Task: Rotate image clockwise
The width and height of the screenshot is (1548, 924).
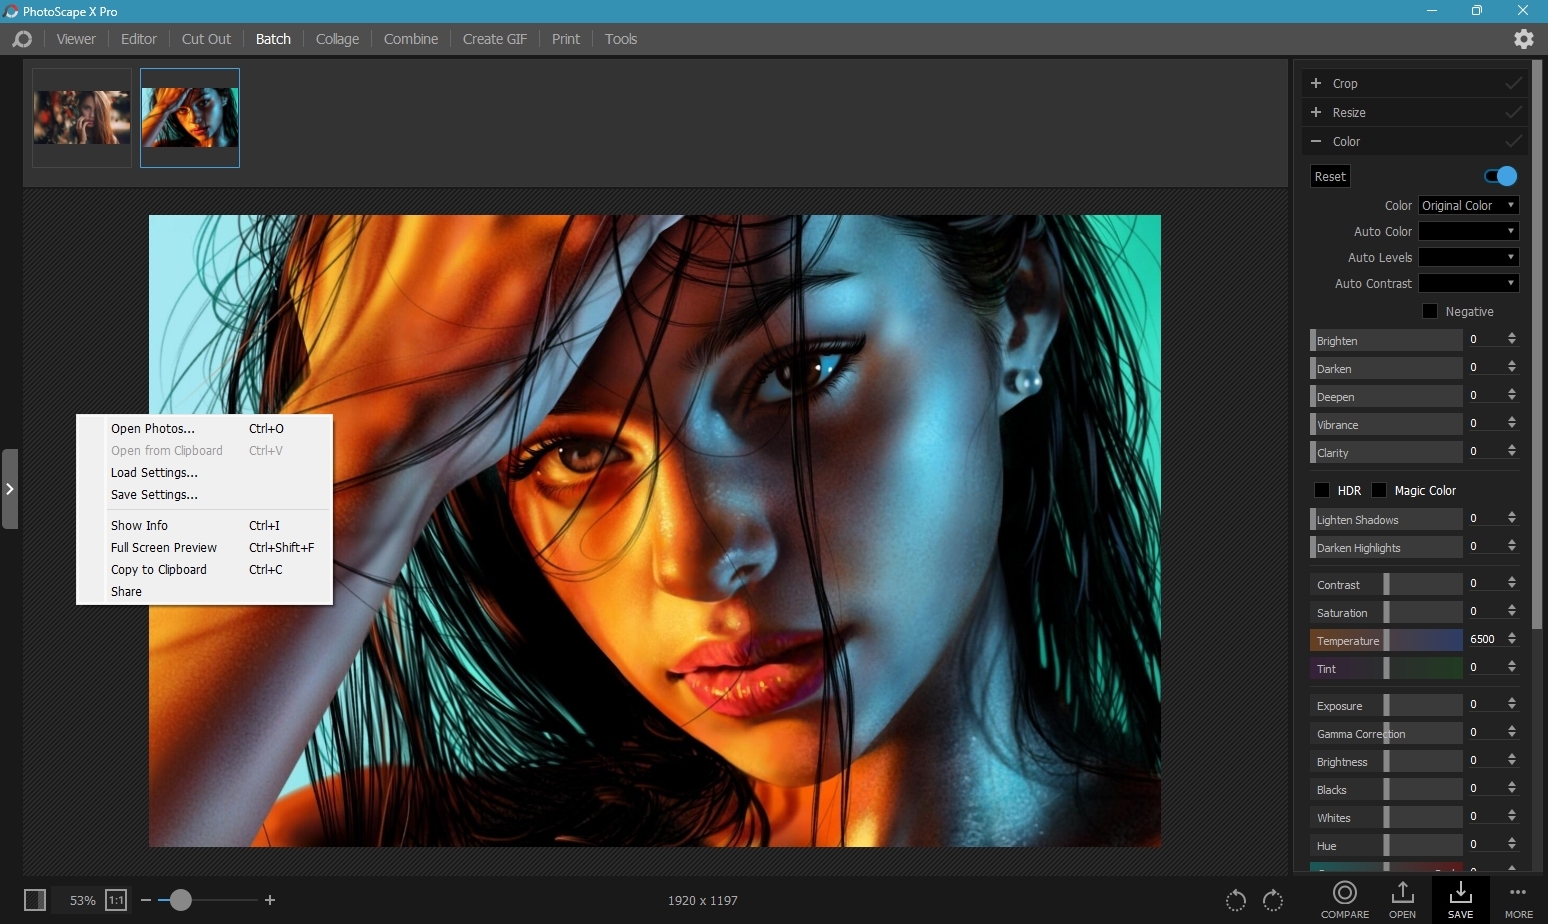Action: (x=1273, y=900)
